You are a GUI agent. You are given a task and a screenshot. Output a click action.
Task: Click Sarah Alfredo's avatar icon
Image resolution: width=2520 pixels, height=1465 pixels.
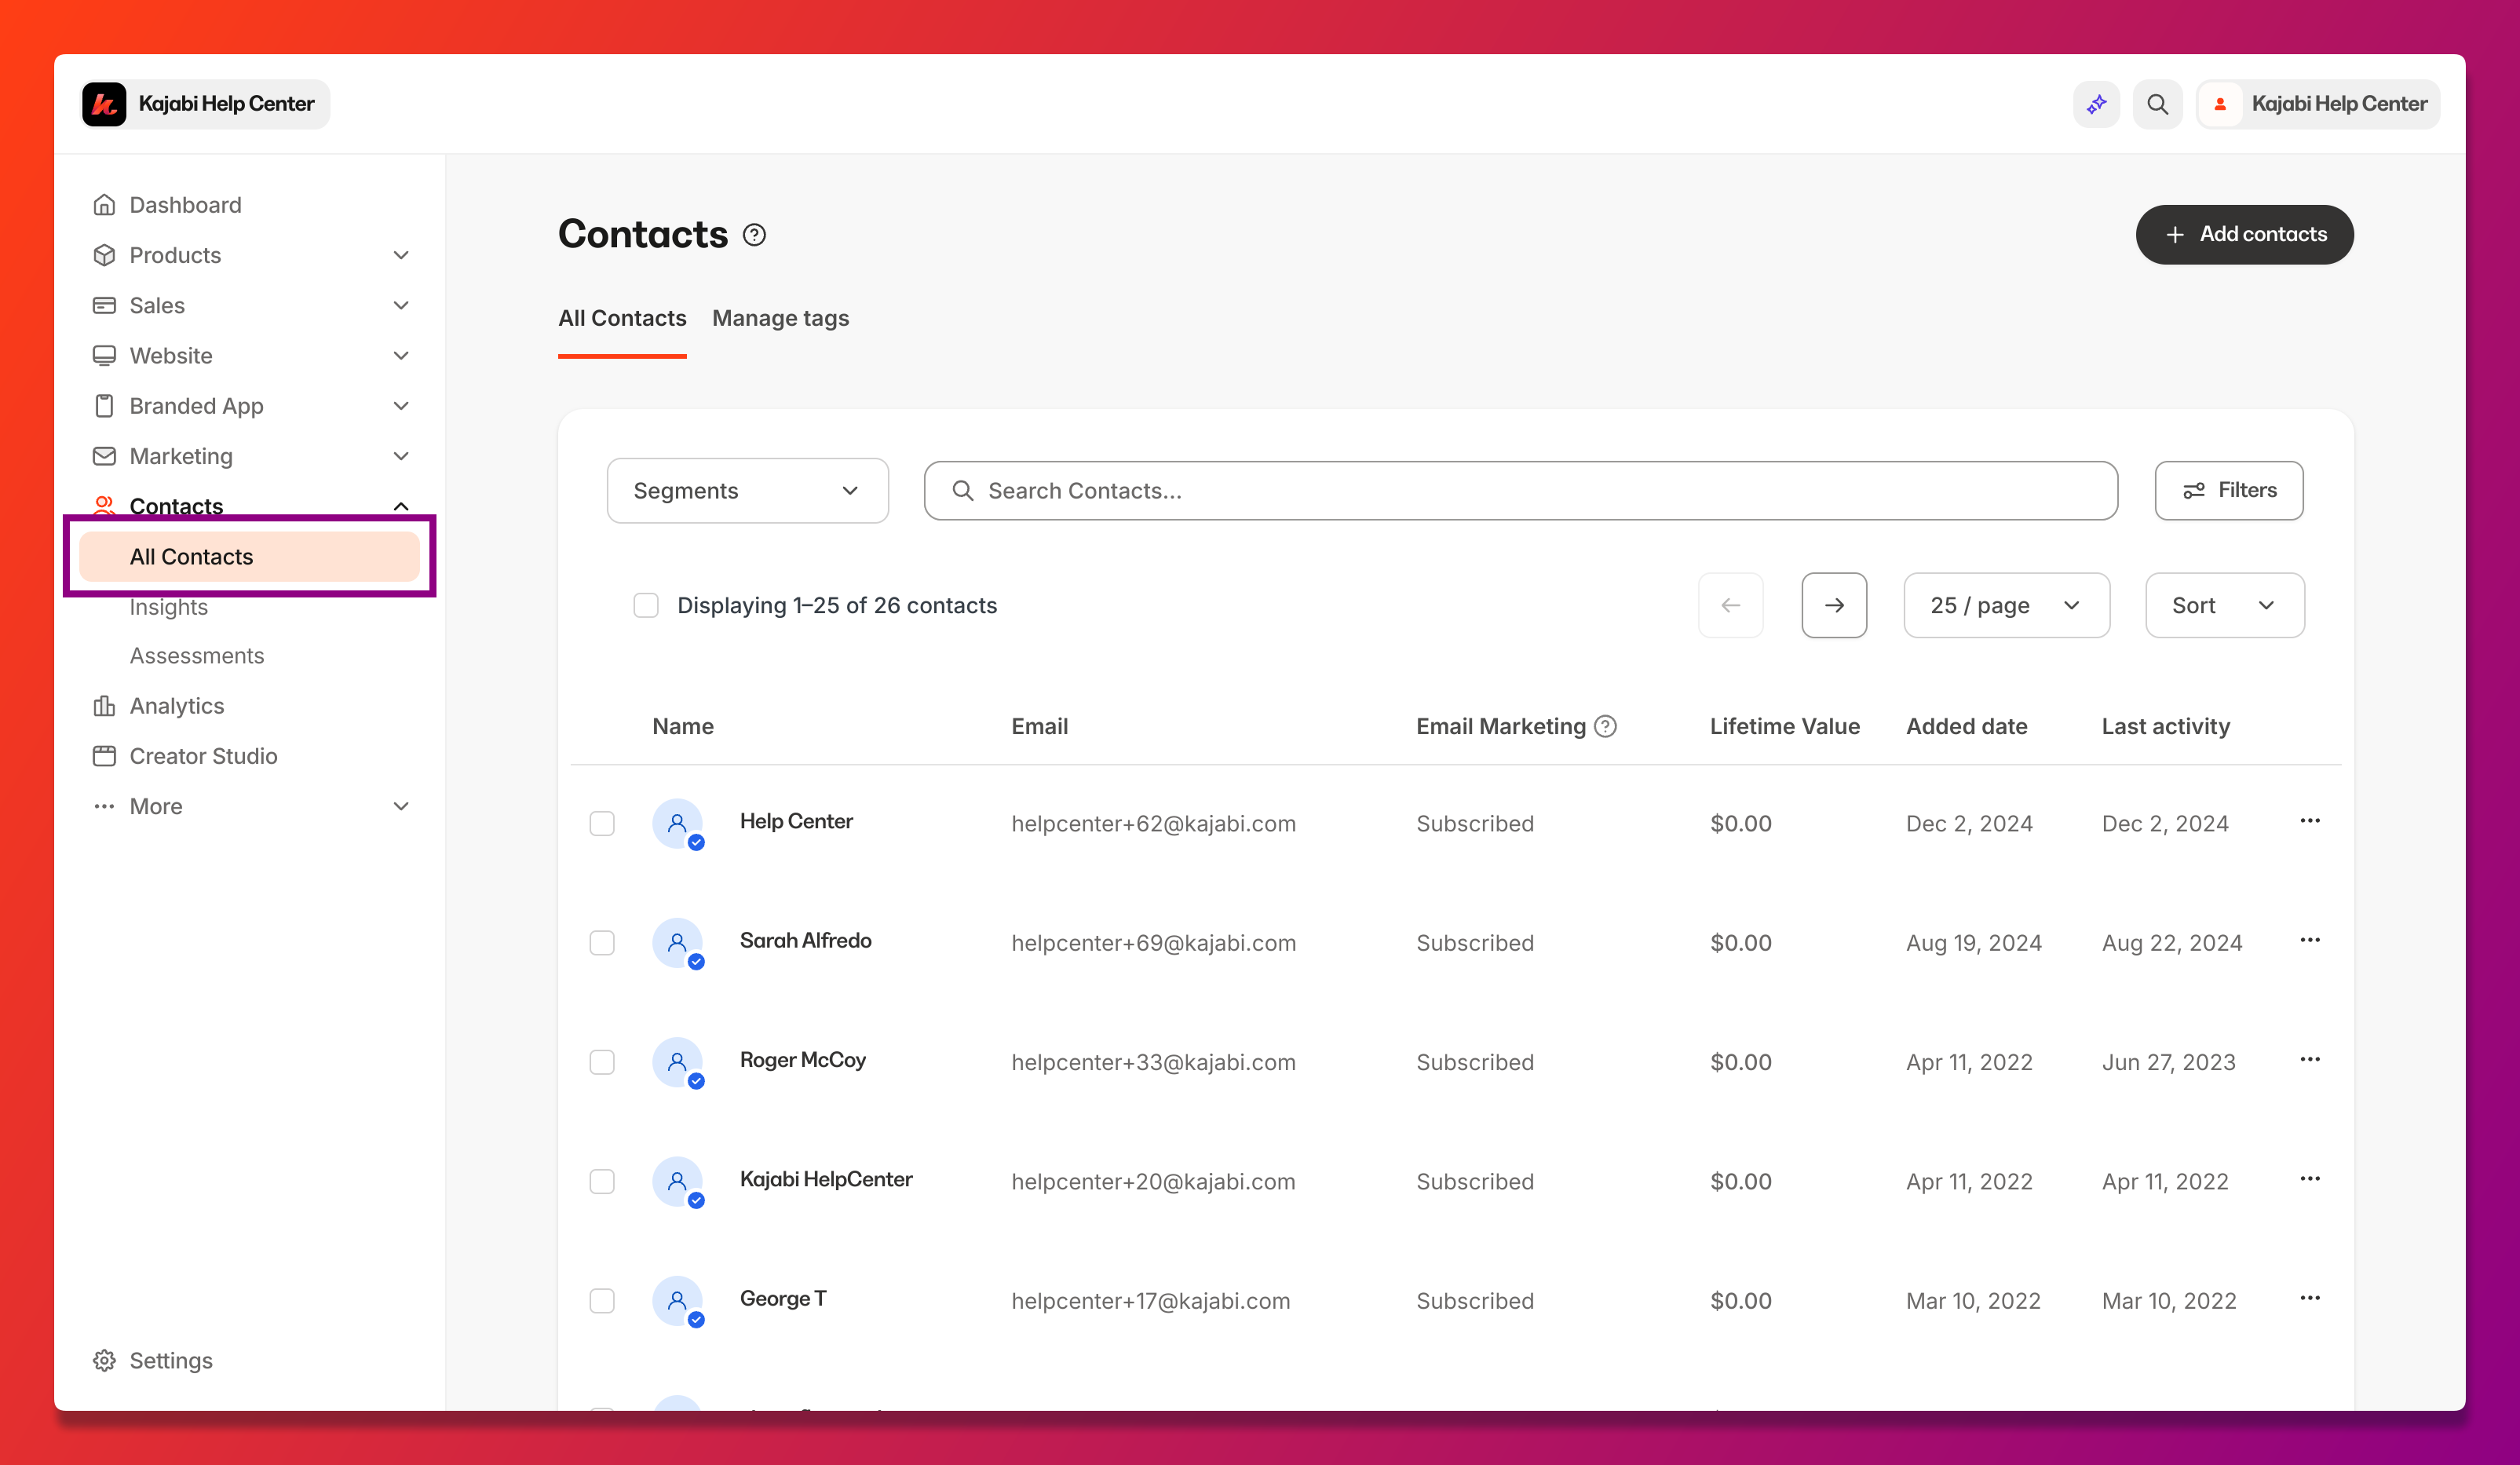point(678,943)
